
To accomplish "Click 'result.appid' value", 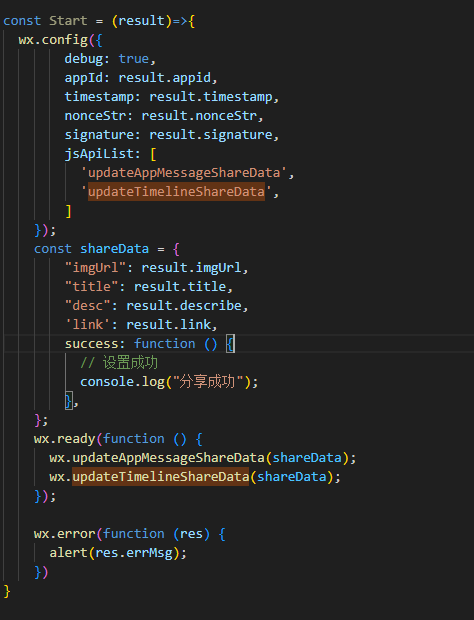I will pos(165,78).
